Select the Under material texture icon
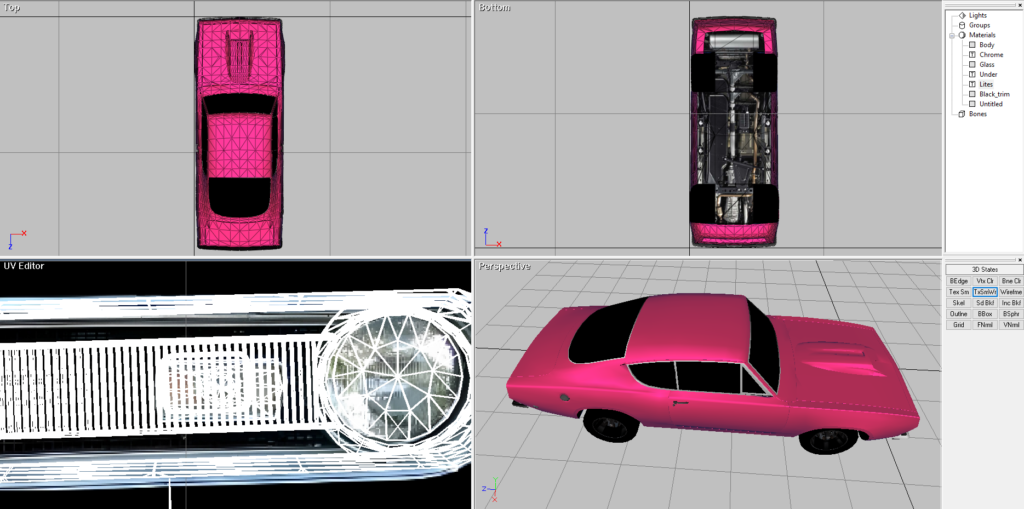This screenshot has height=509, width=1024. pos(971,75)
